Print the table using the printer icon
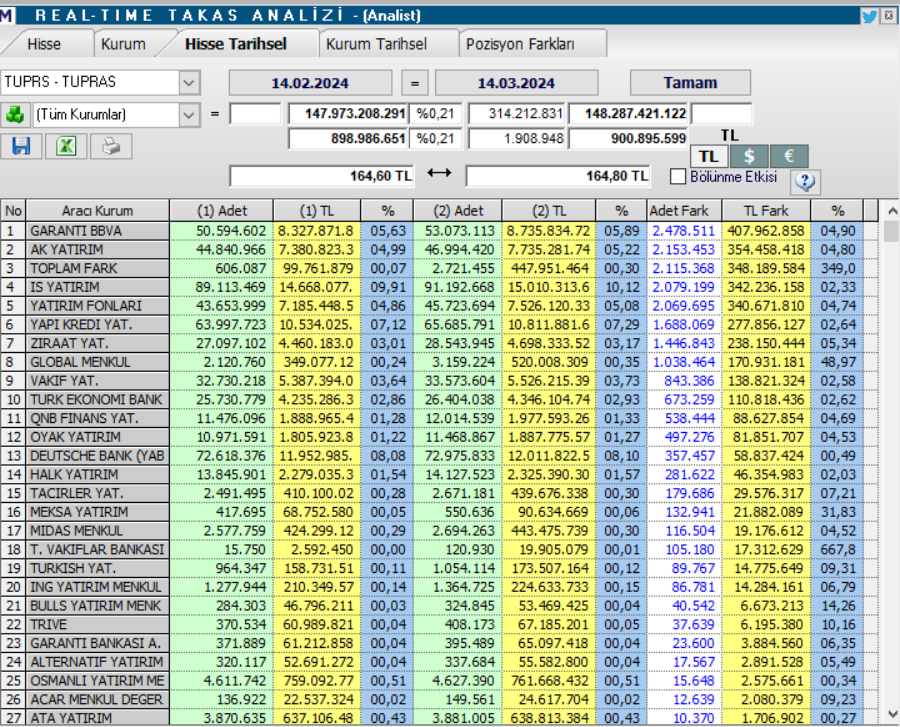Screen dimensions: 900x727 [111, 146]
